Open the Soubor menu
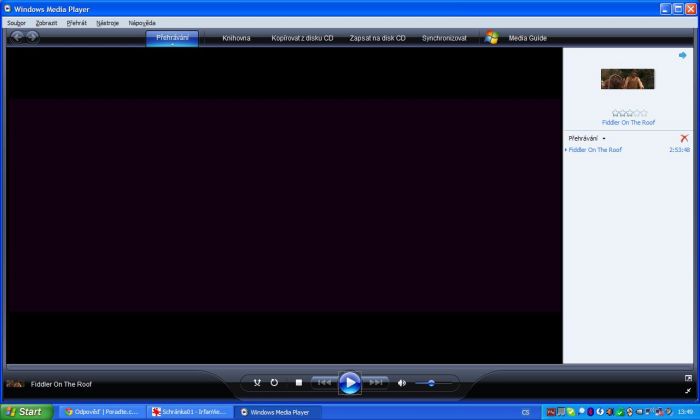Image resolution: width=700 pixels, height=420 pixels. tap(17, 23)
